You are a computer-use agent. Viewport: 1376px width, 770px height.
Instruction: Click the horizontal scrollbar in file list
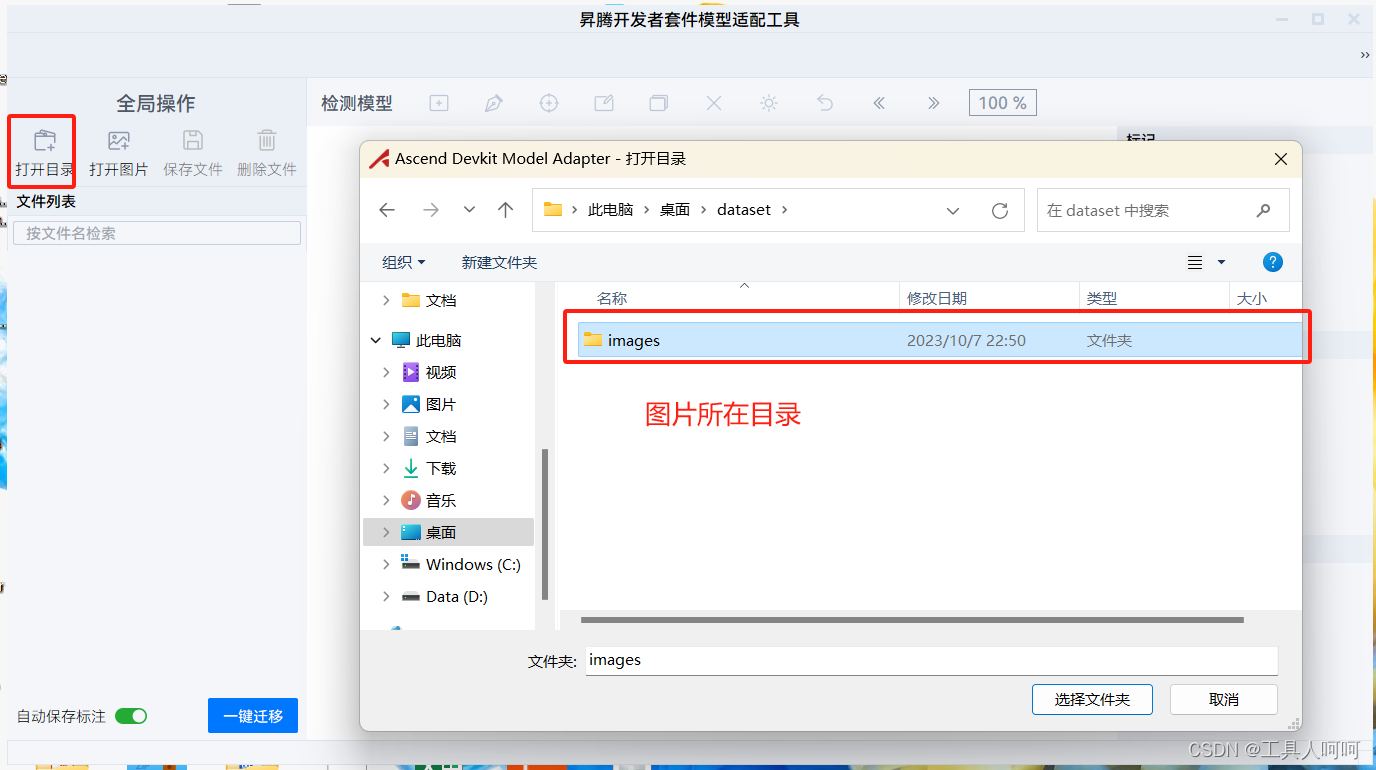click(912, 620)
